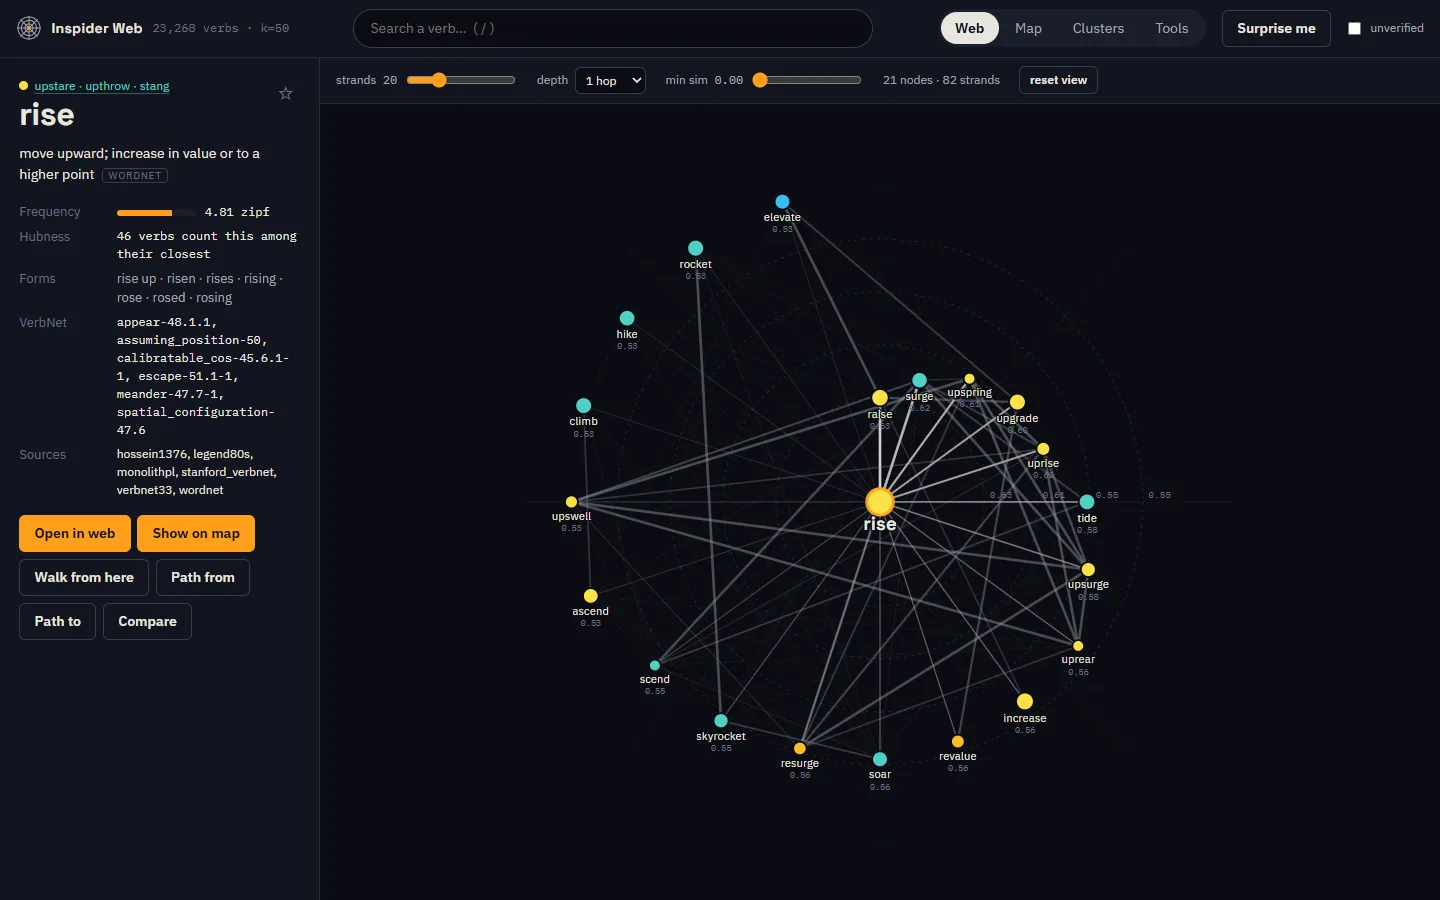Select the 'increase' node in the graph

click(1025, 702)
